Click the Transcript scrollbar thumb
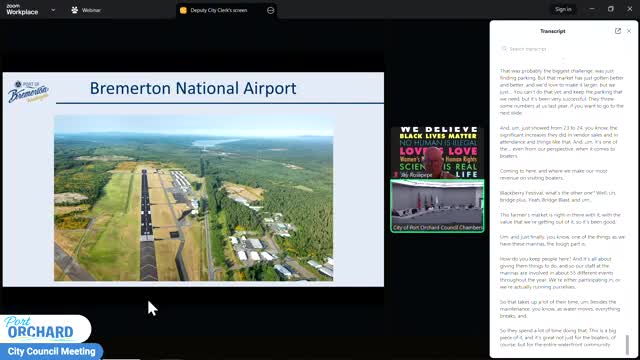Screen dimensions: 640x360 (627, 344)
